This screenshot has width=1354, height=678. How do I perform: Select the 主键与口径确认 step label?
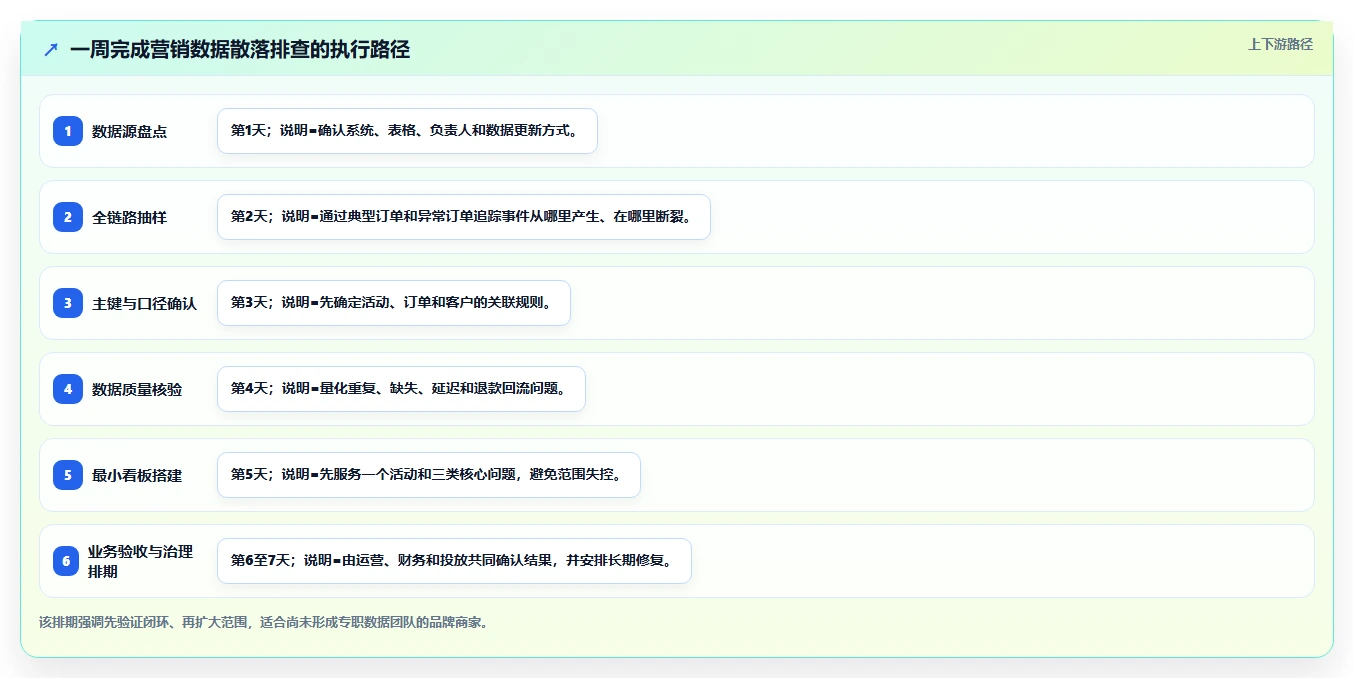[x=145, y=303]
